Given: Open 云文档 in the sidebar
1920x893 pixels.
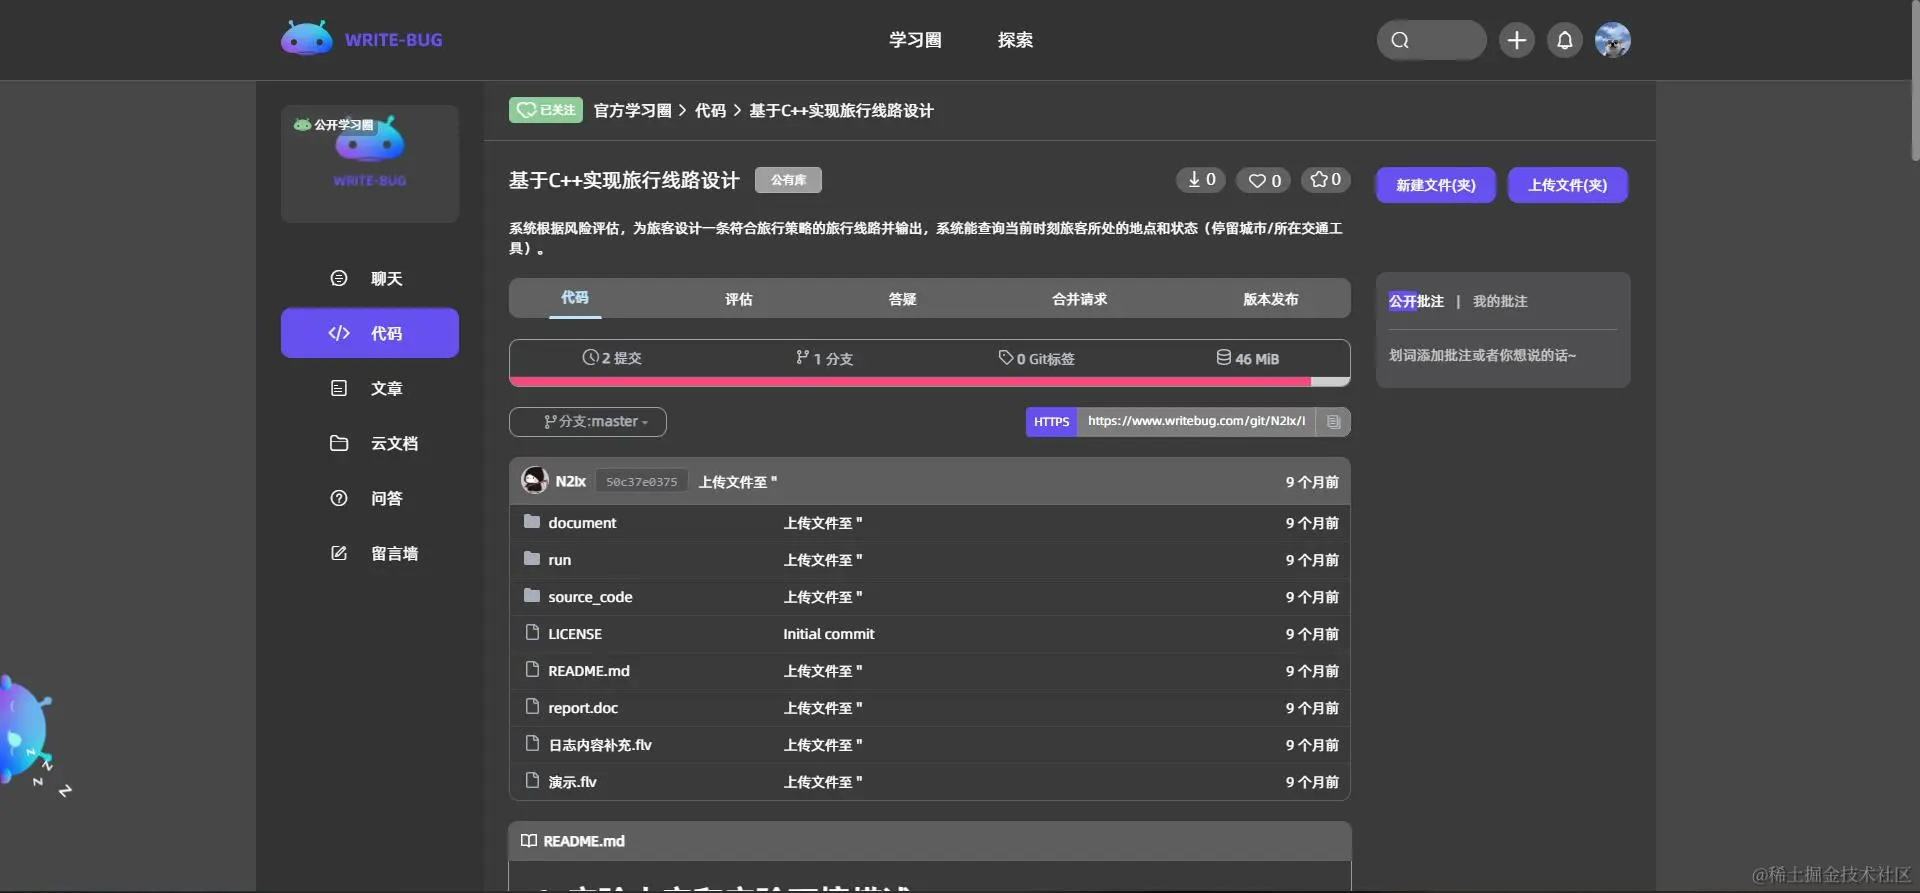Looking at the screenshot, I should pos(370,443).
